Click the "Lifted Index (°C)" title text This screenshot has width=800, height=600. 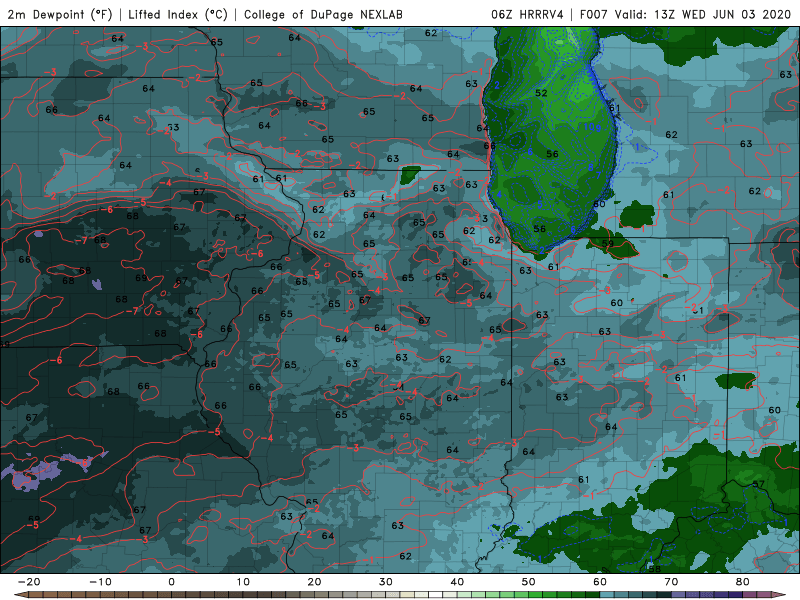tap(178, 14)
